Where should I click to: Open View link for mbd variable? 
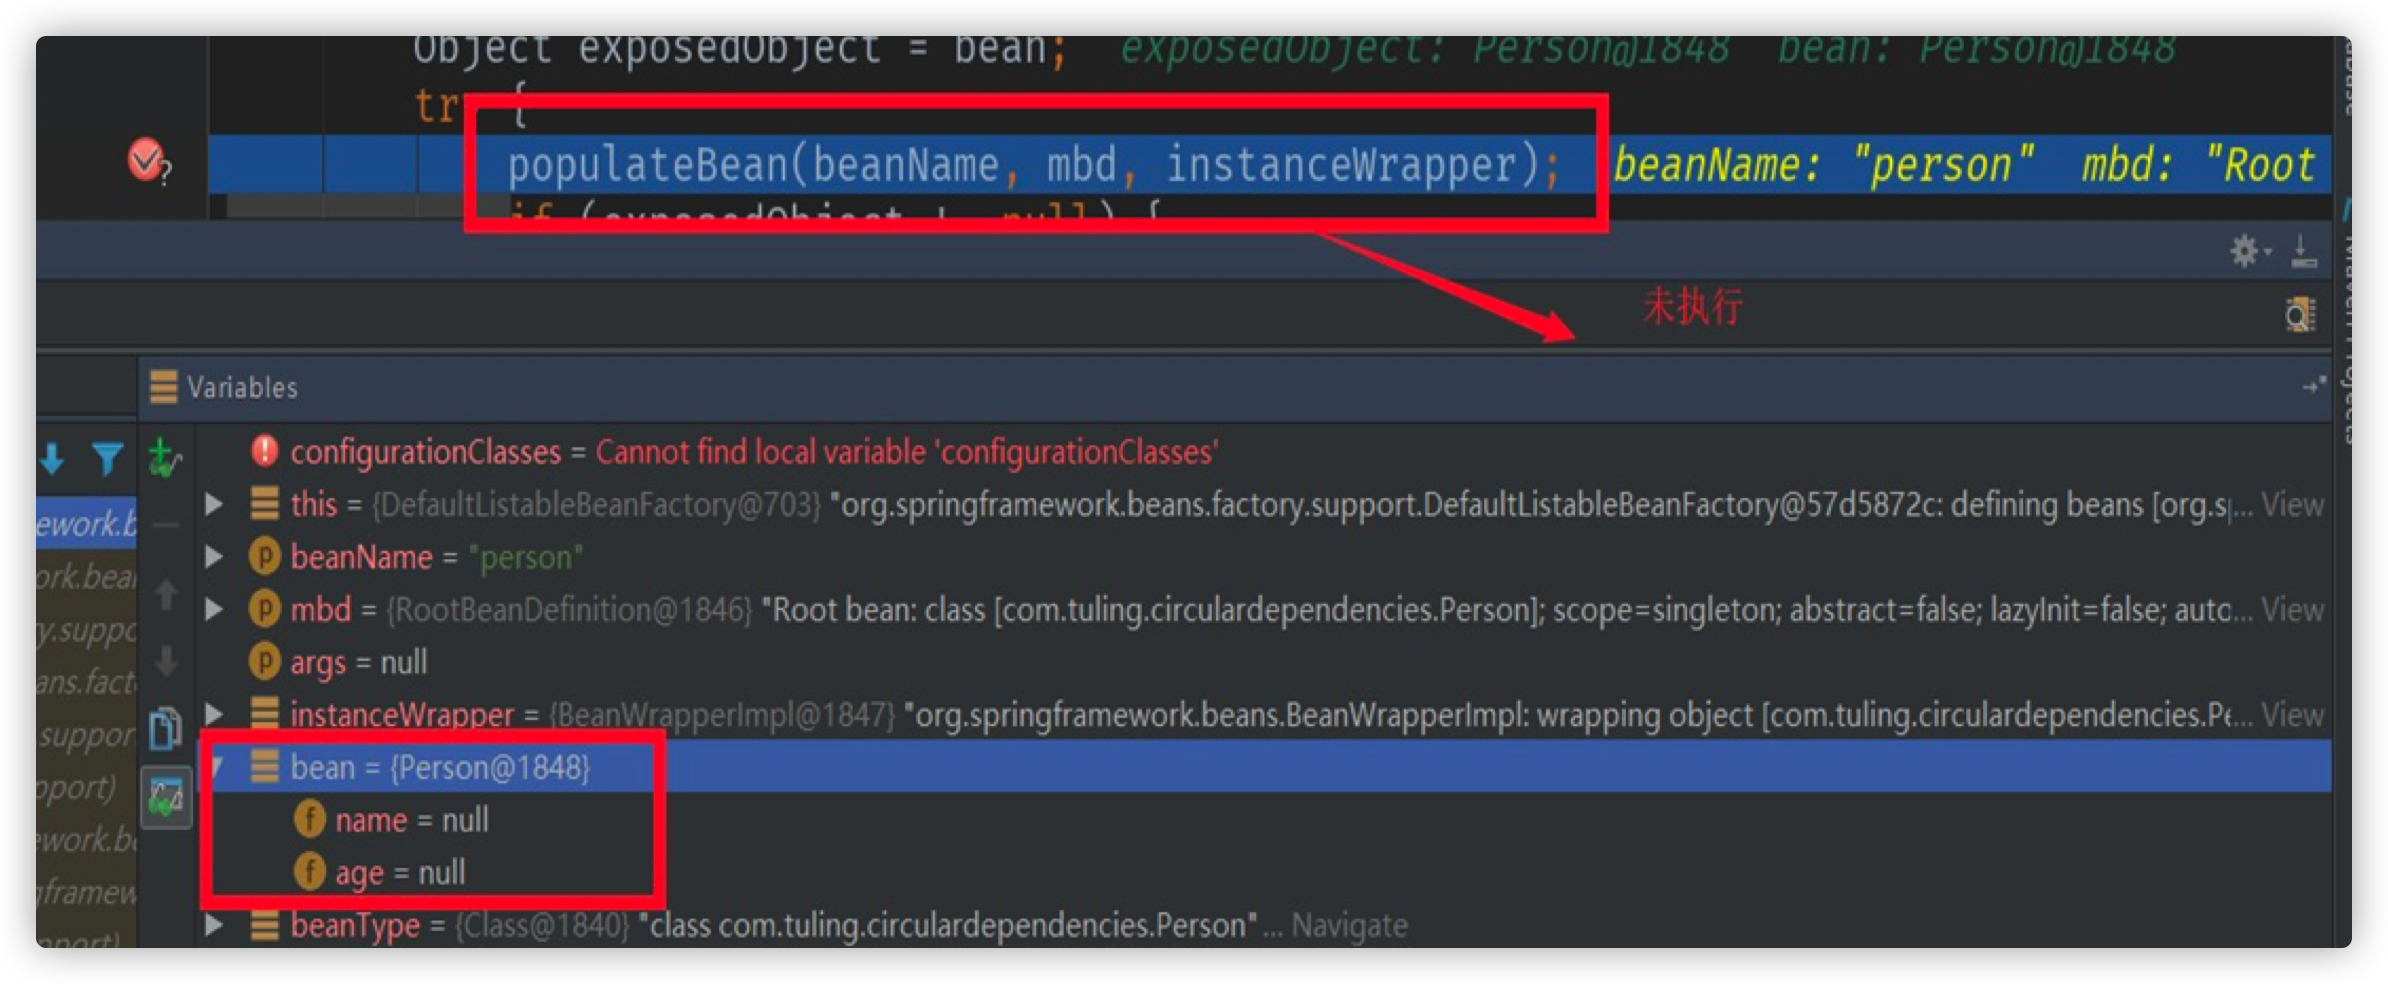coord(2292,609)
